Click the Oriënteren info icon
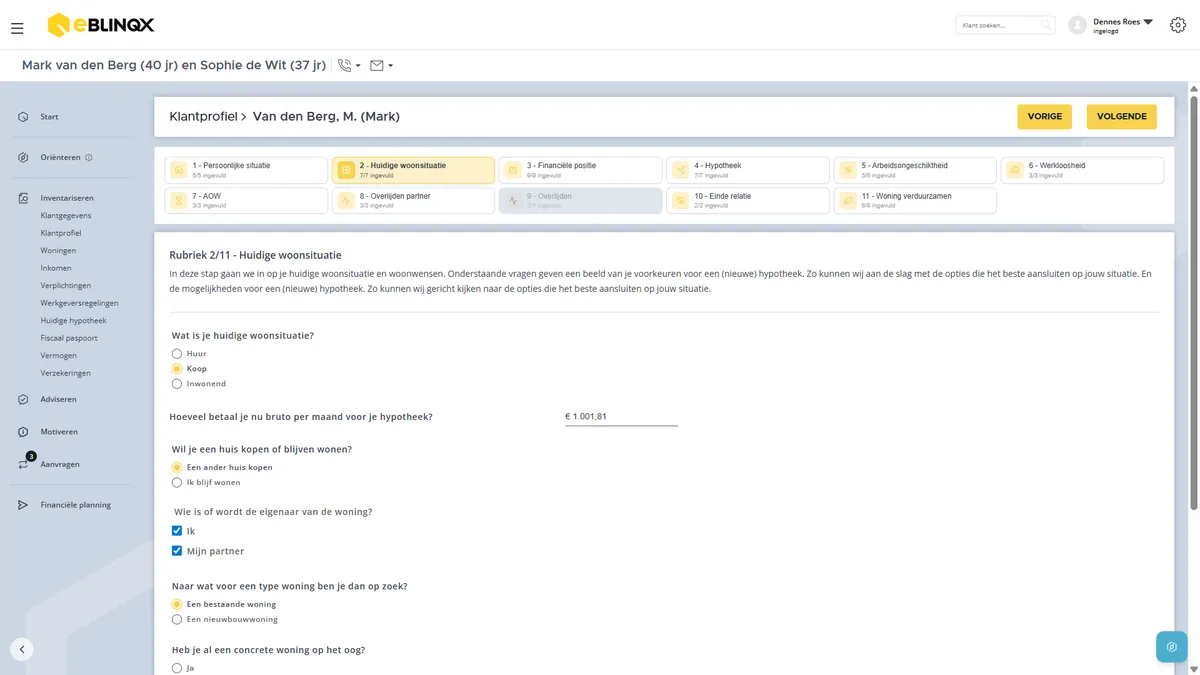This screenshot has height=675, width=1200. coord(89,157)
